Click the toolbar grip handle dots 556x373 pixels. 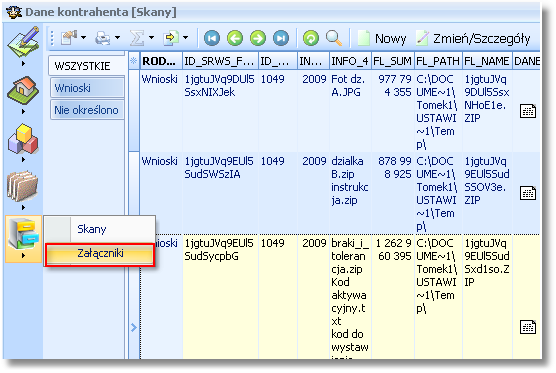click(x=52, y=38)
